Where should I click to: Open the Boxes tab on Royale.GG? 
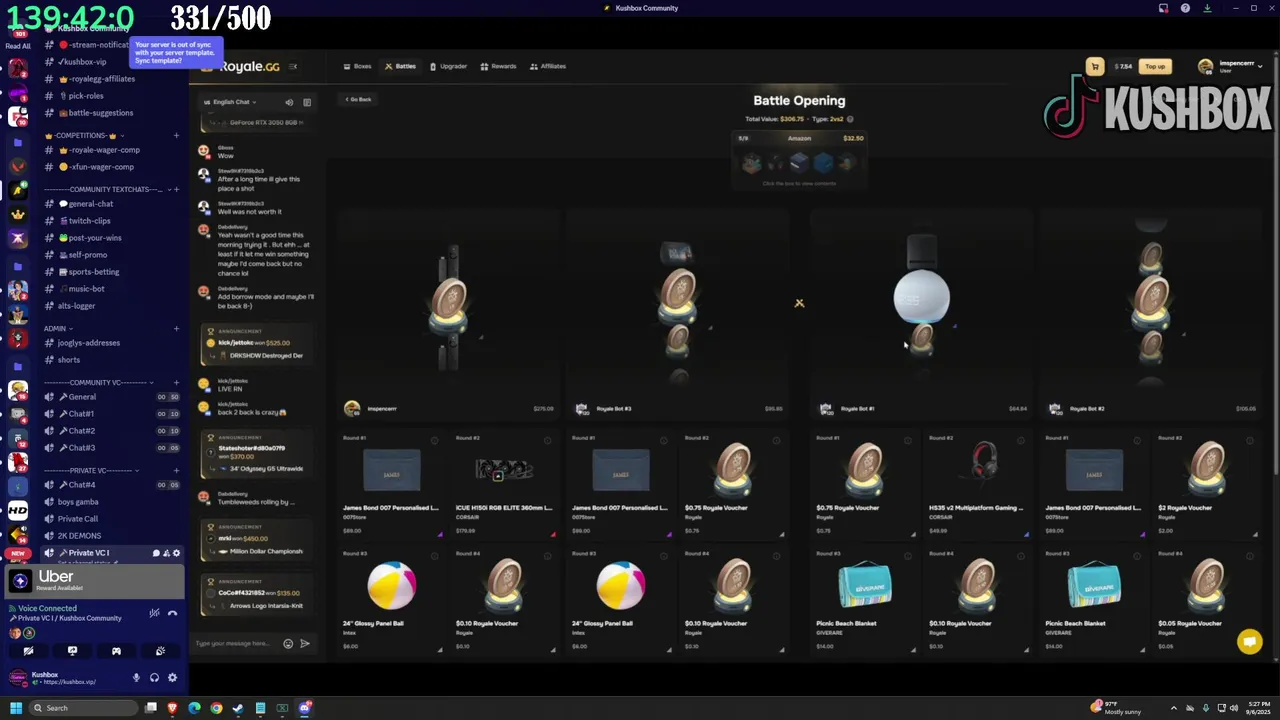[x=357, y=66]
